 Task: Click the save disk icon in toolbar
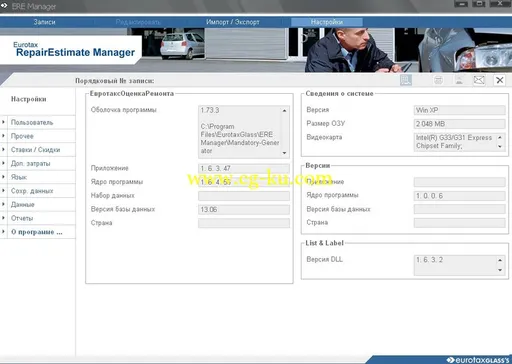[x=406, y=80]
